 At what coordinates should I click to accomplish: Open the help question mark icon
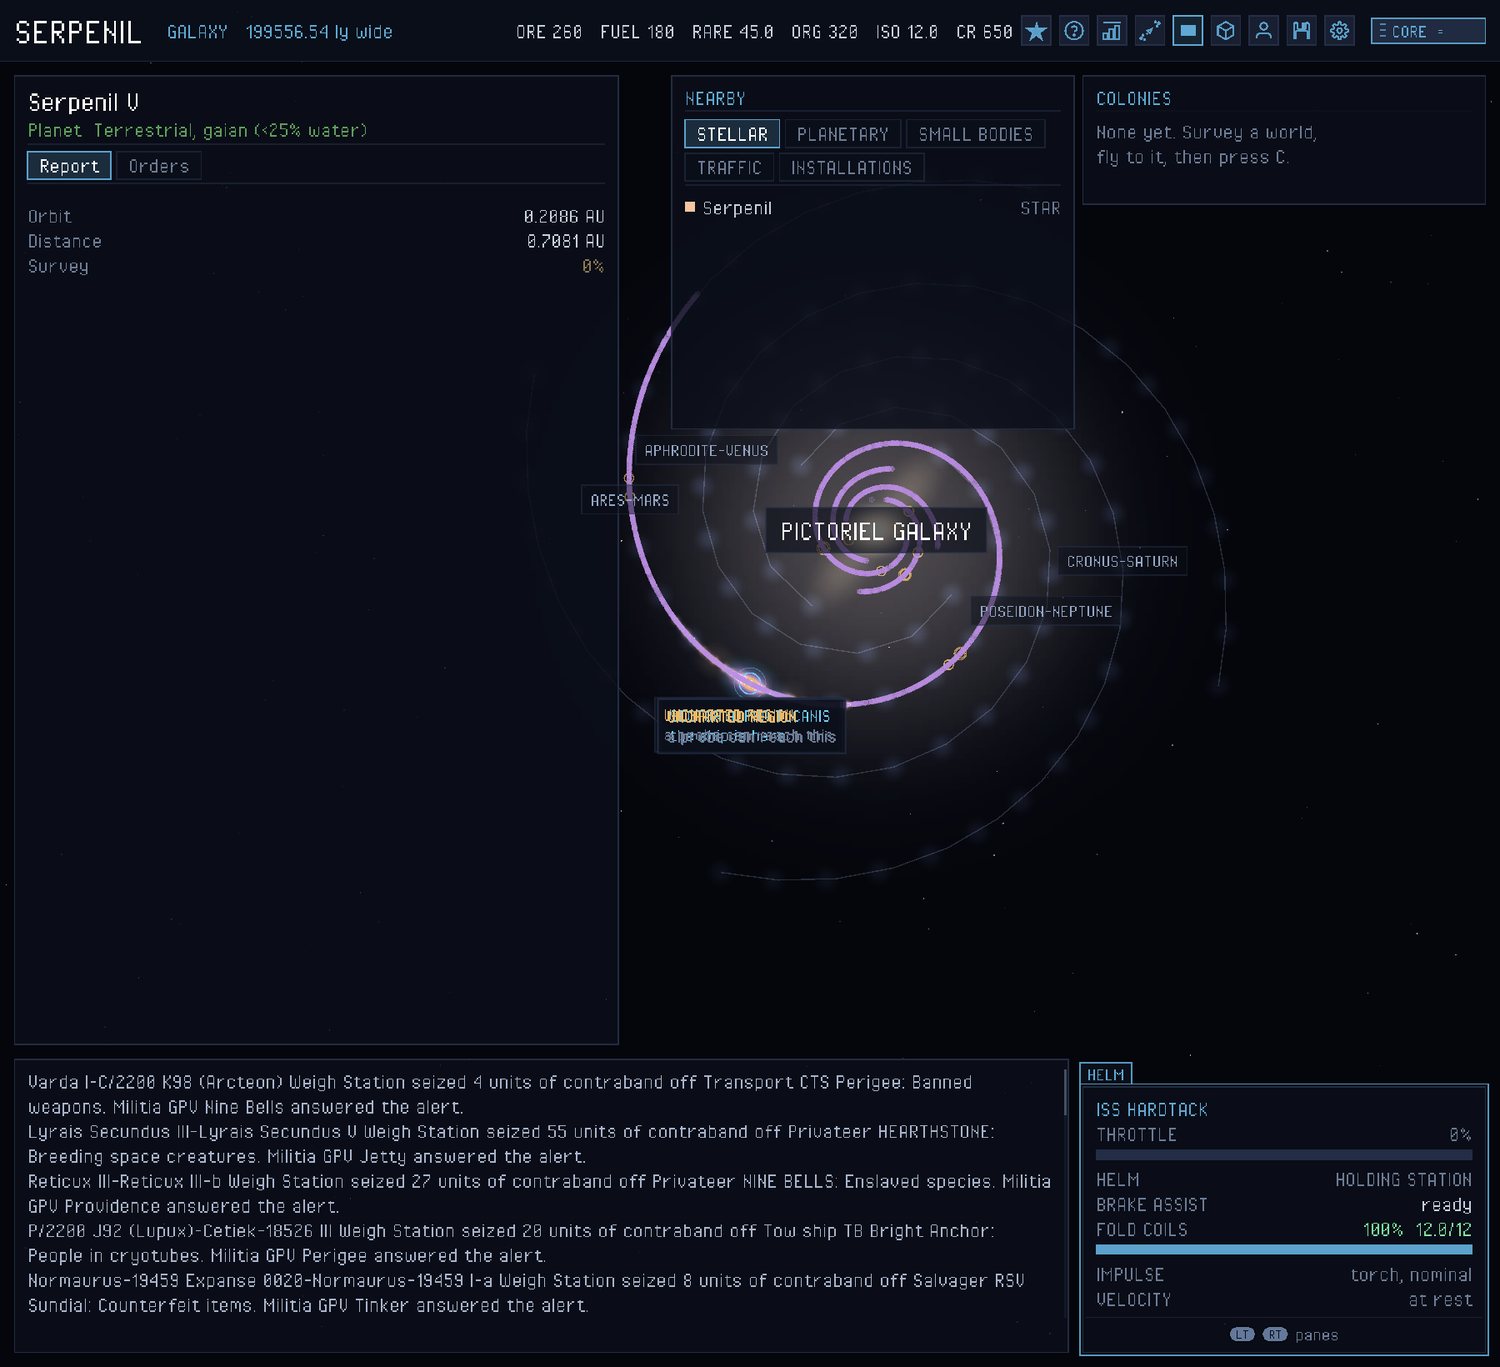point(1074,31)
